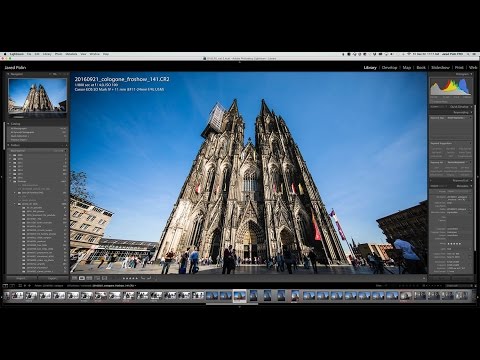Switch to Compare view icon
This screenshot has height=360, width=480.
89,278
